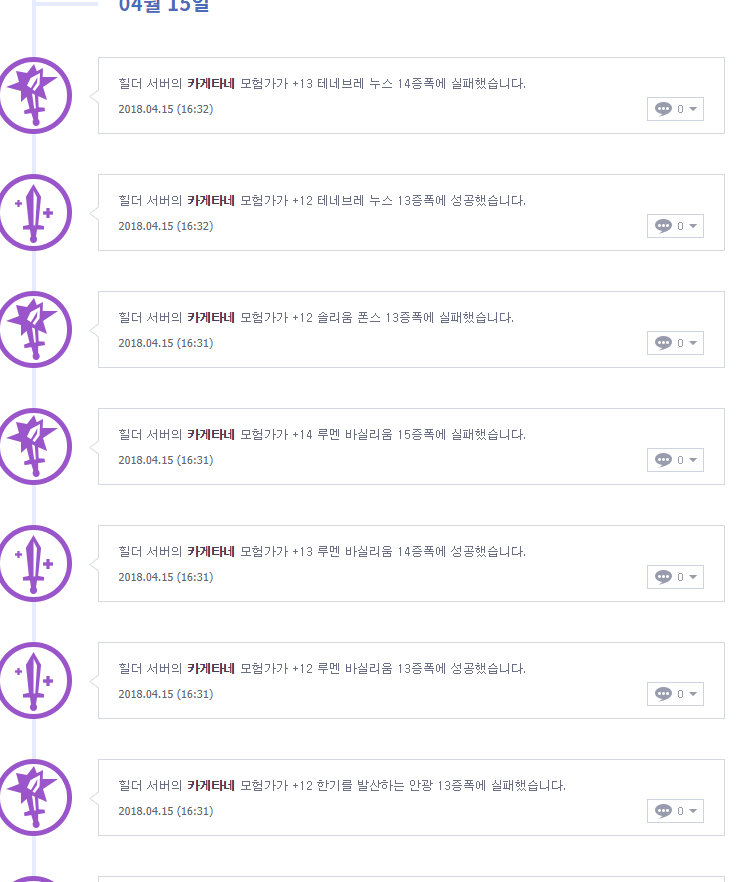
Task: Click 카게타네 name in 한기를 발산하는 안광 entry
Action: 210,786
